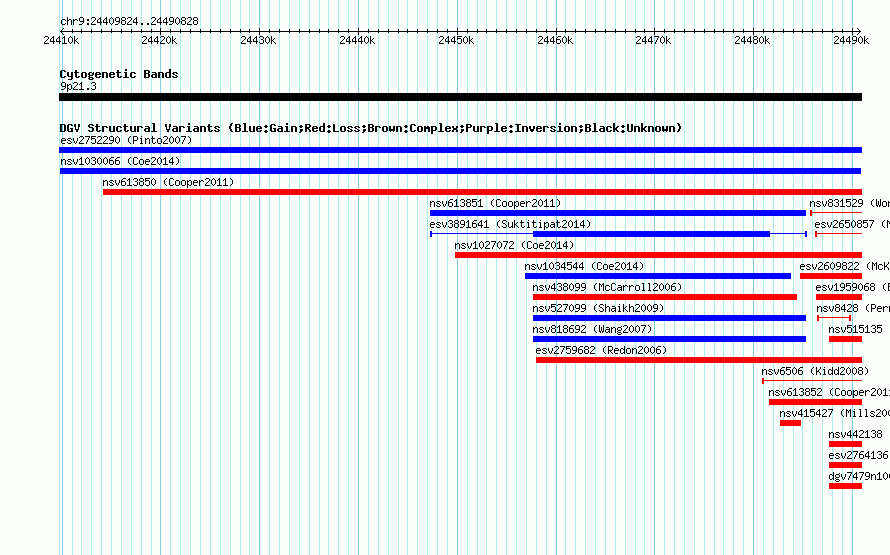The width and height of the screenshot is (890, 555).
Task: Select the red nsv442138 loss bar
Action: tap(845, 444)
